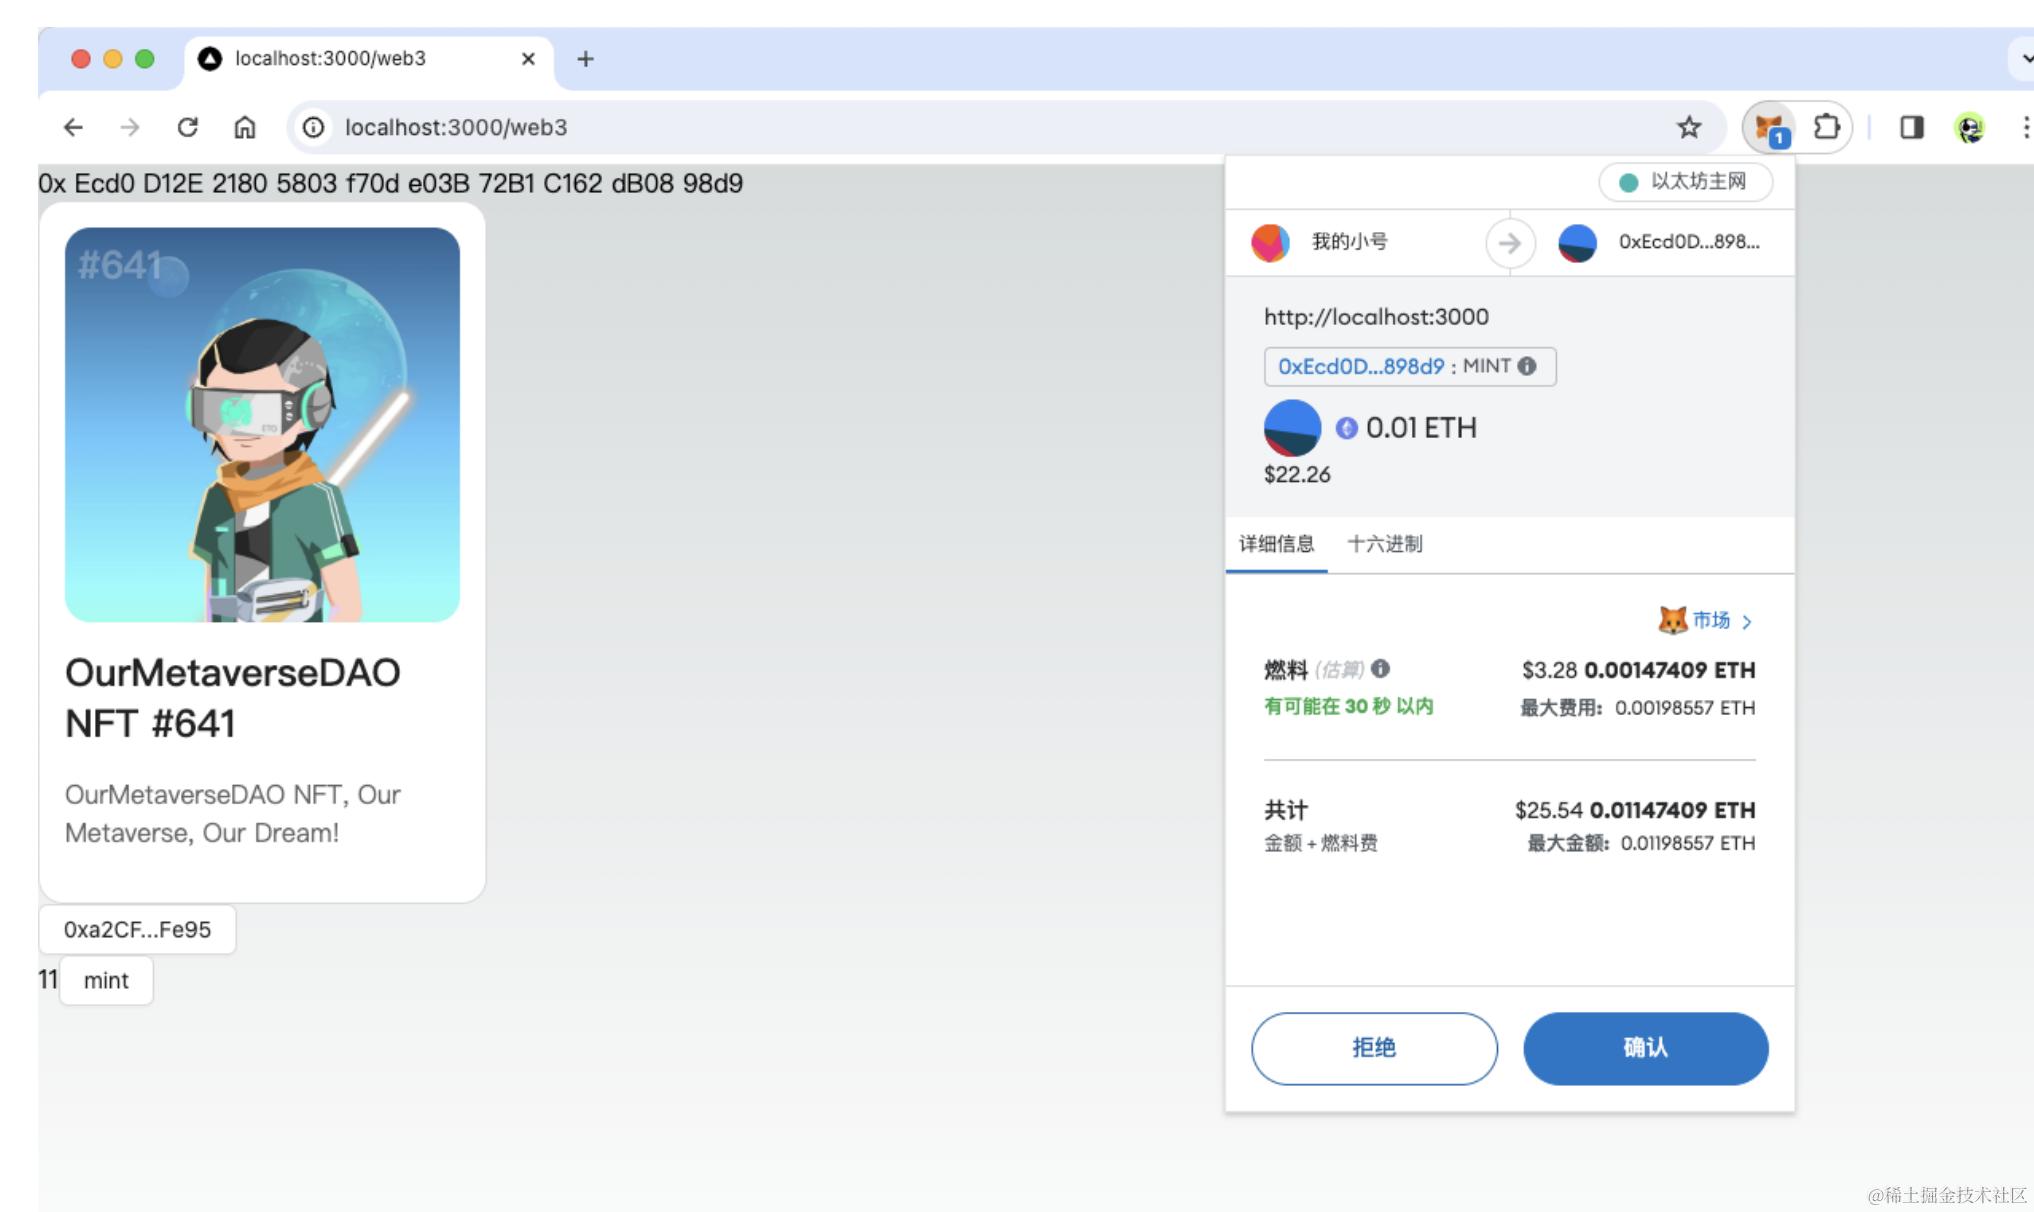Click the MINT contract info icon
This screenshot has height=1212, width=2034.
tap(1526, 366)
